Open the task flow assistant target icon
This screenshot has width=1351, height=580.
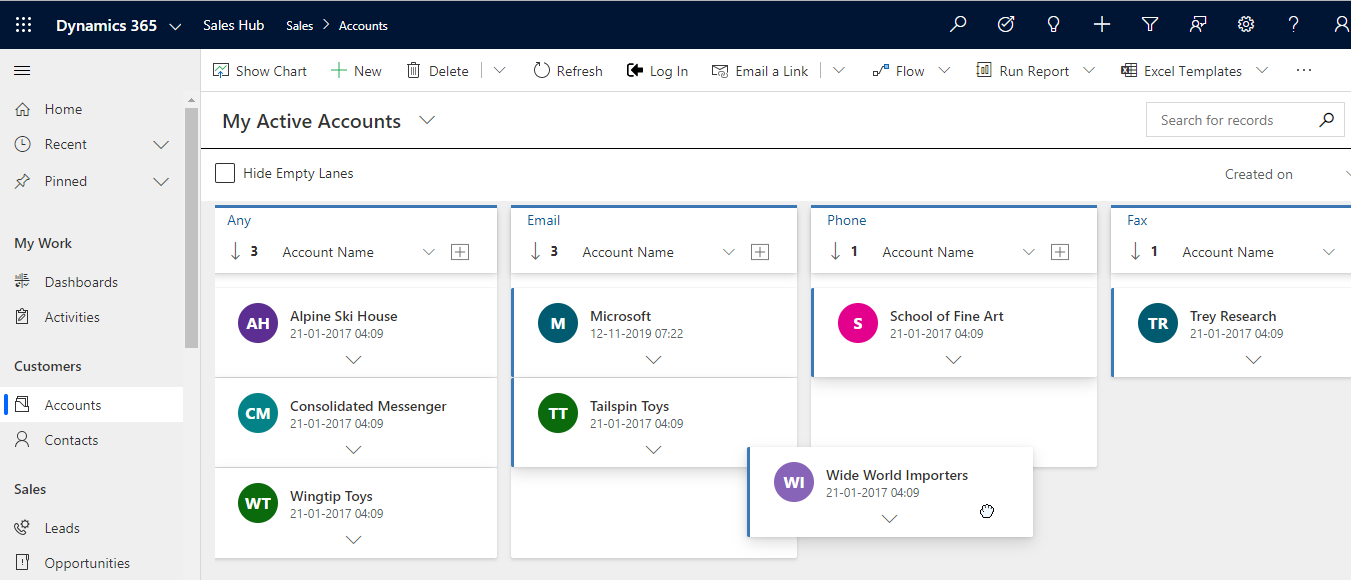1006,25
